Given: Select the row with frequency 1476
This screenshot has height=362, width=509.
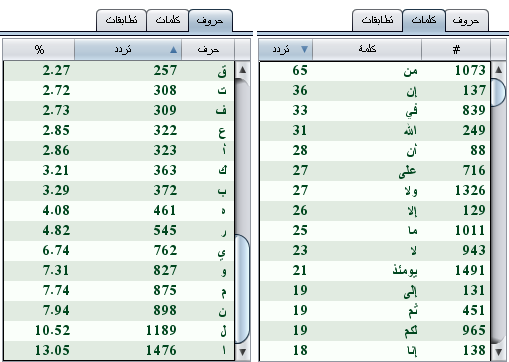Looking at the screenshot, I should point(119,350).
